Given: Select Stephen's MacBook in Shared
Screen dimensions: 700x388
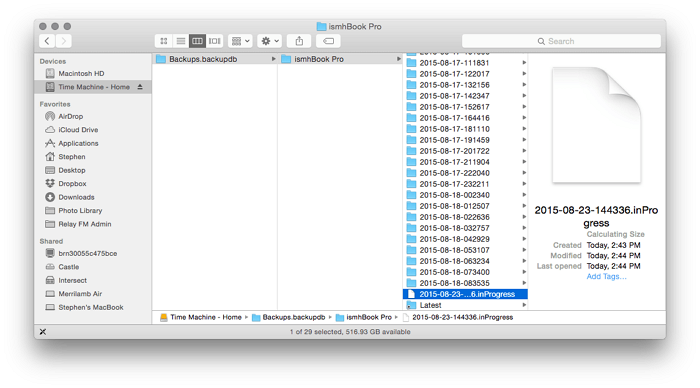Looking at the screenshot, I should pyautogui.click(x=93, y=307).
